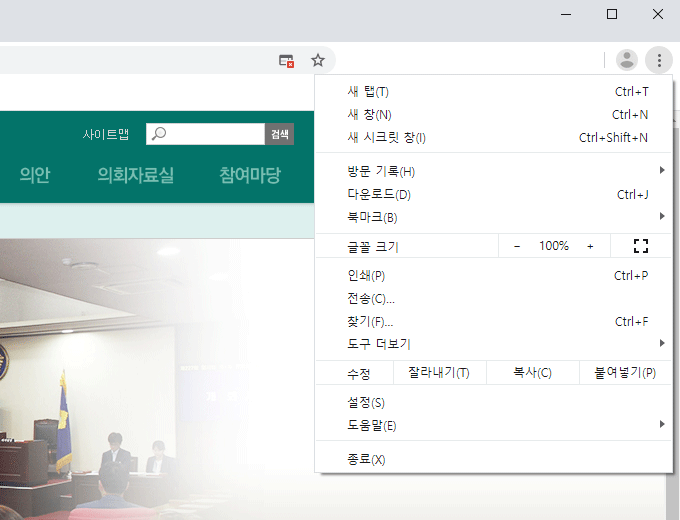Decrease zoom with the minus button
This screenshot has width=680, height=520.
(x=517, y=246)
